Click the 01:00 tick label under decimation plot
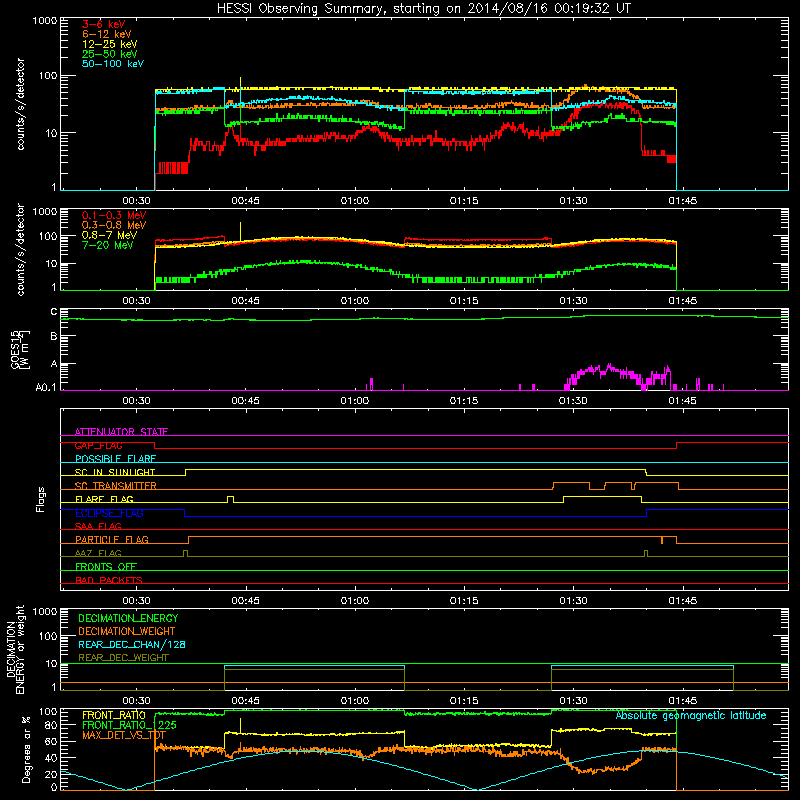Image resolution: width=800 pixels, height=800 pixels. 355,701
